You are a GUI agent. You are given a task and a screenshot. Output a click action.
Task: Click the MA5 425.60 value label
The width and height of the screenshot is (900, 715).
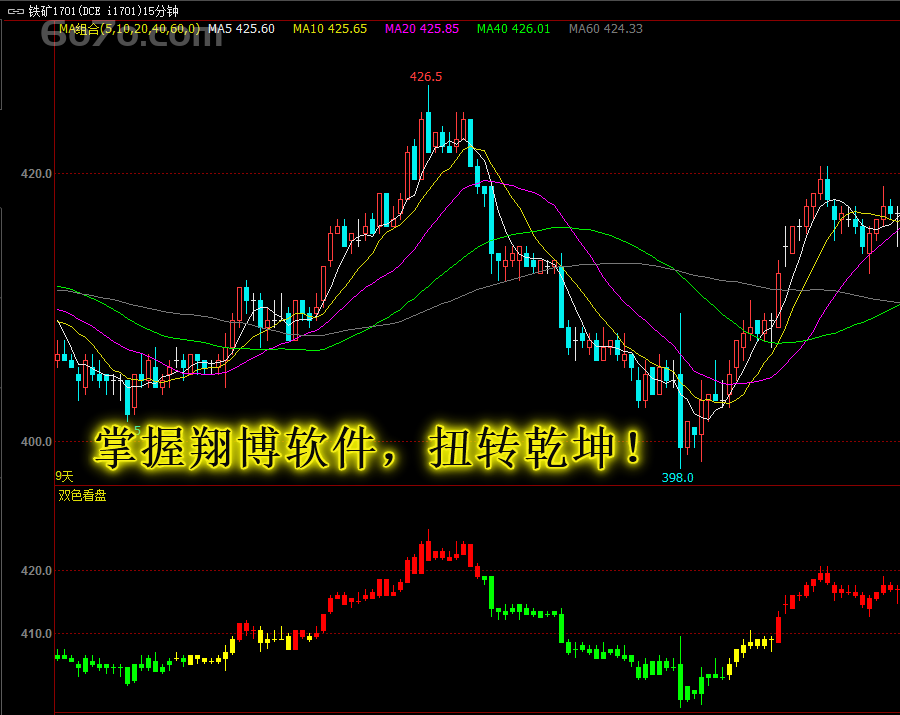point(241,29)
